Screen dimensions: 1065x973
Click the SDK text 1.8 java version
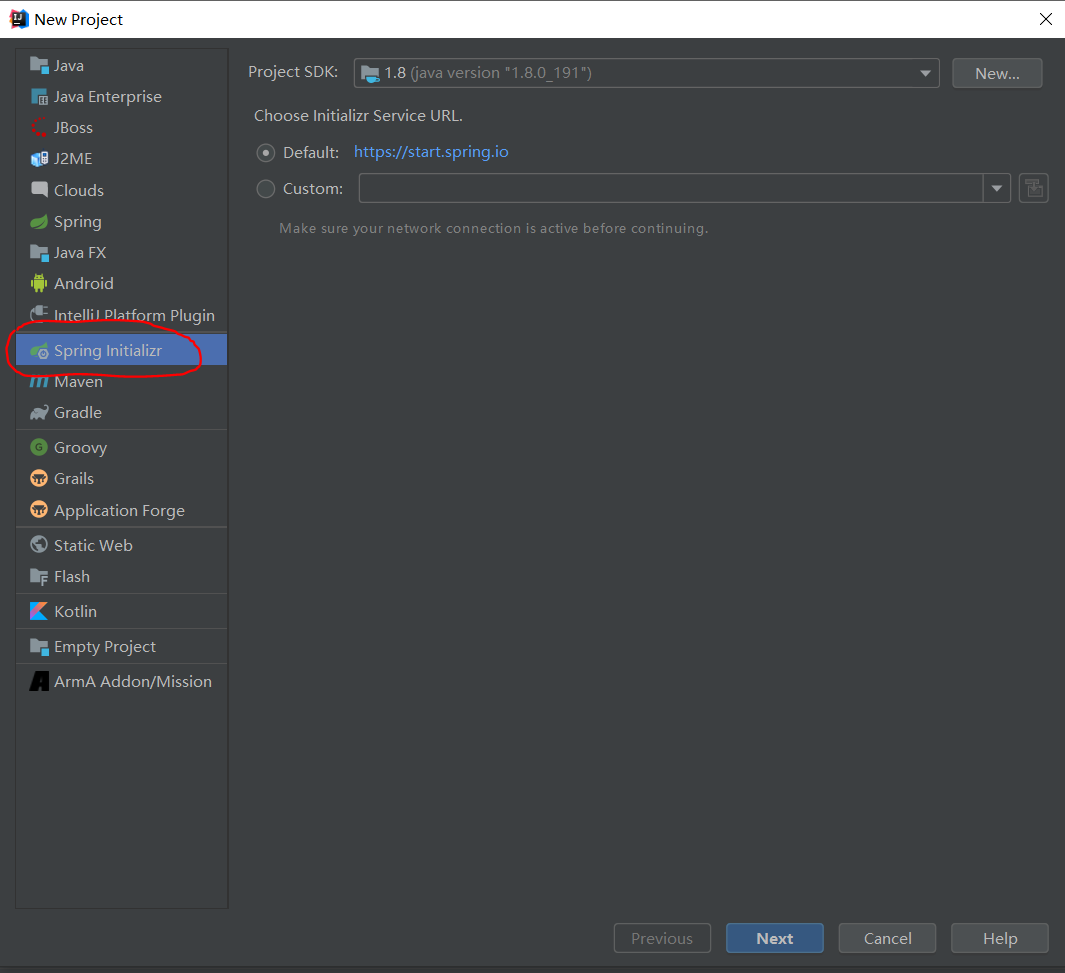click(488, 73)
